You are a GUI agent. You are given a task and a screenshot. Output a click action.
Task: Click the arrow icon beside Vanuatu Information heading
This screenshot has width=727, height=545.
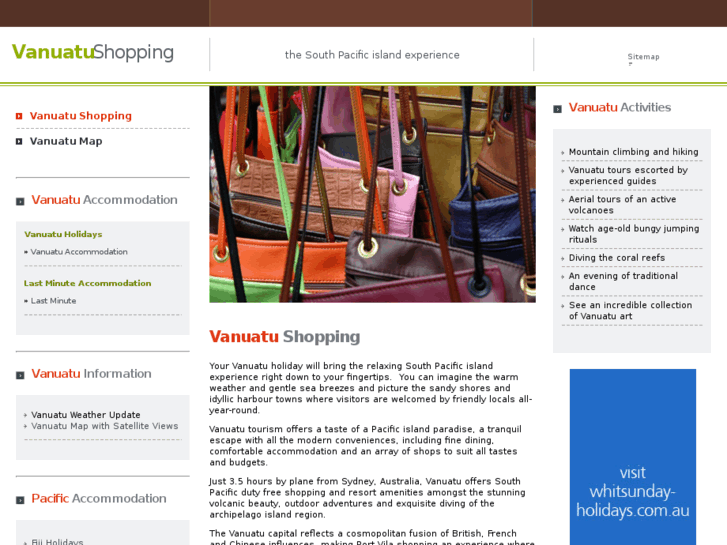click(20, 375)
